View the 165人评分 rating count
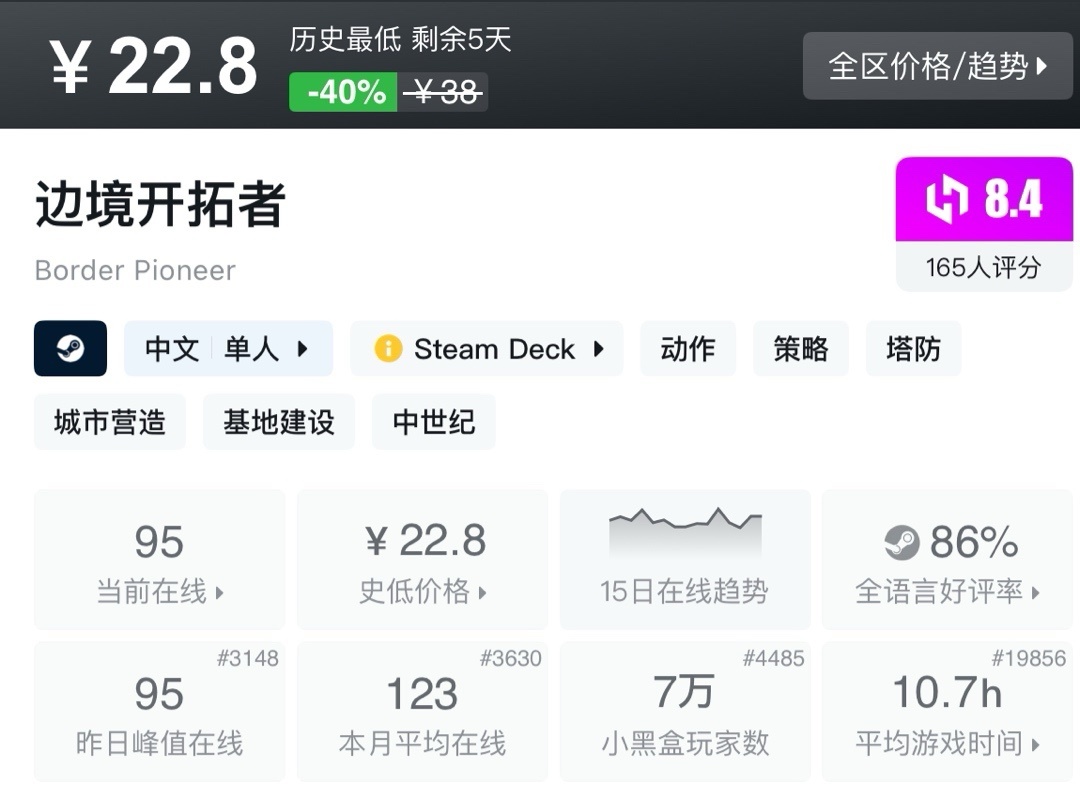This screenshot has height=798, width=1080. [983, 267]
